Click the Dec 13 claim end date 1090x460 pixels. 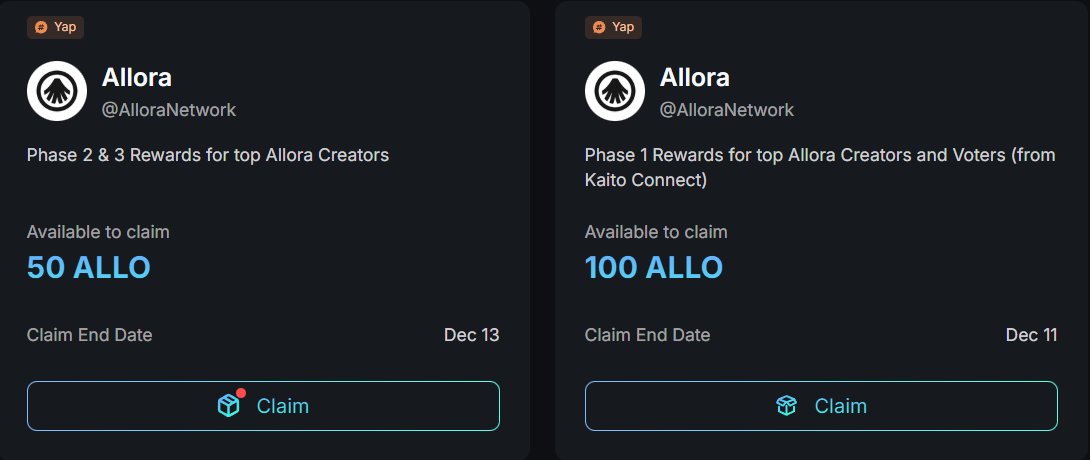point(472,335)
